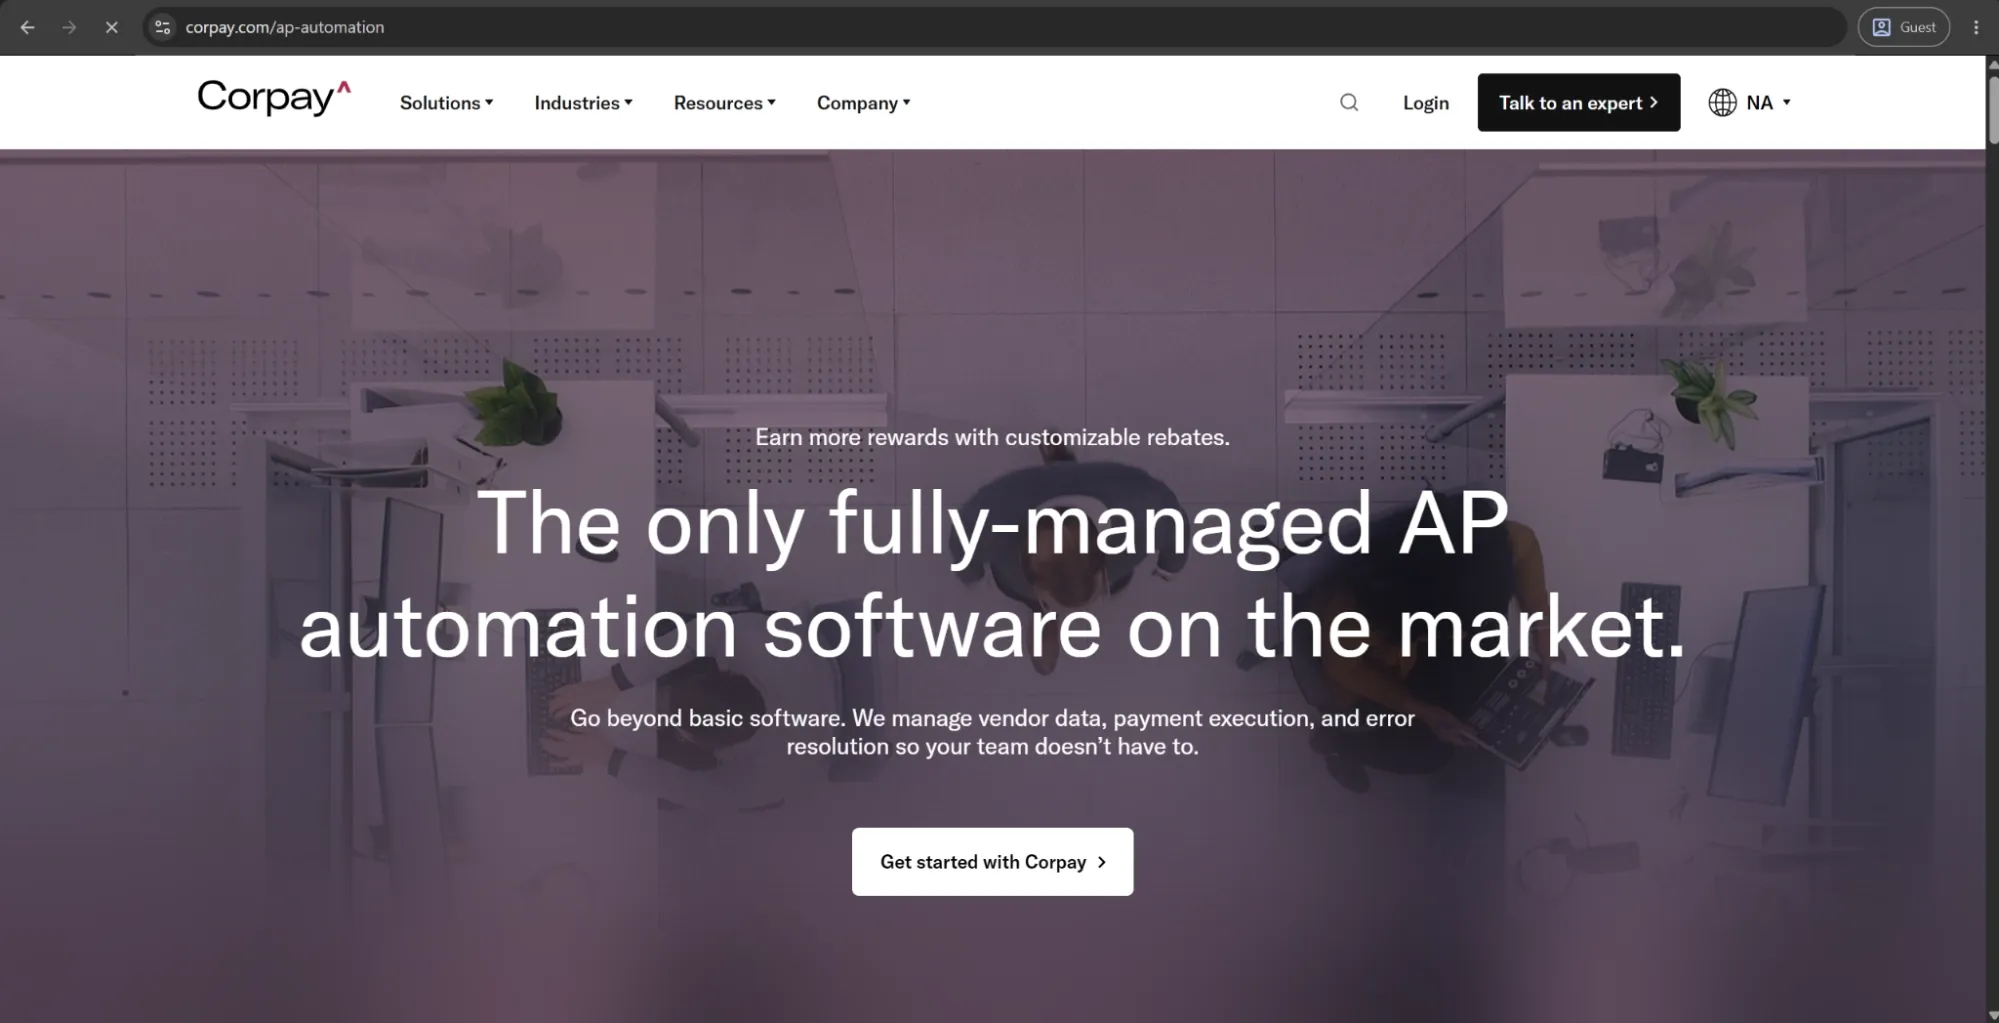Click the page vertical scrollbar thumb
This screenshot has height=1023, width=1999.
1991,109
